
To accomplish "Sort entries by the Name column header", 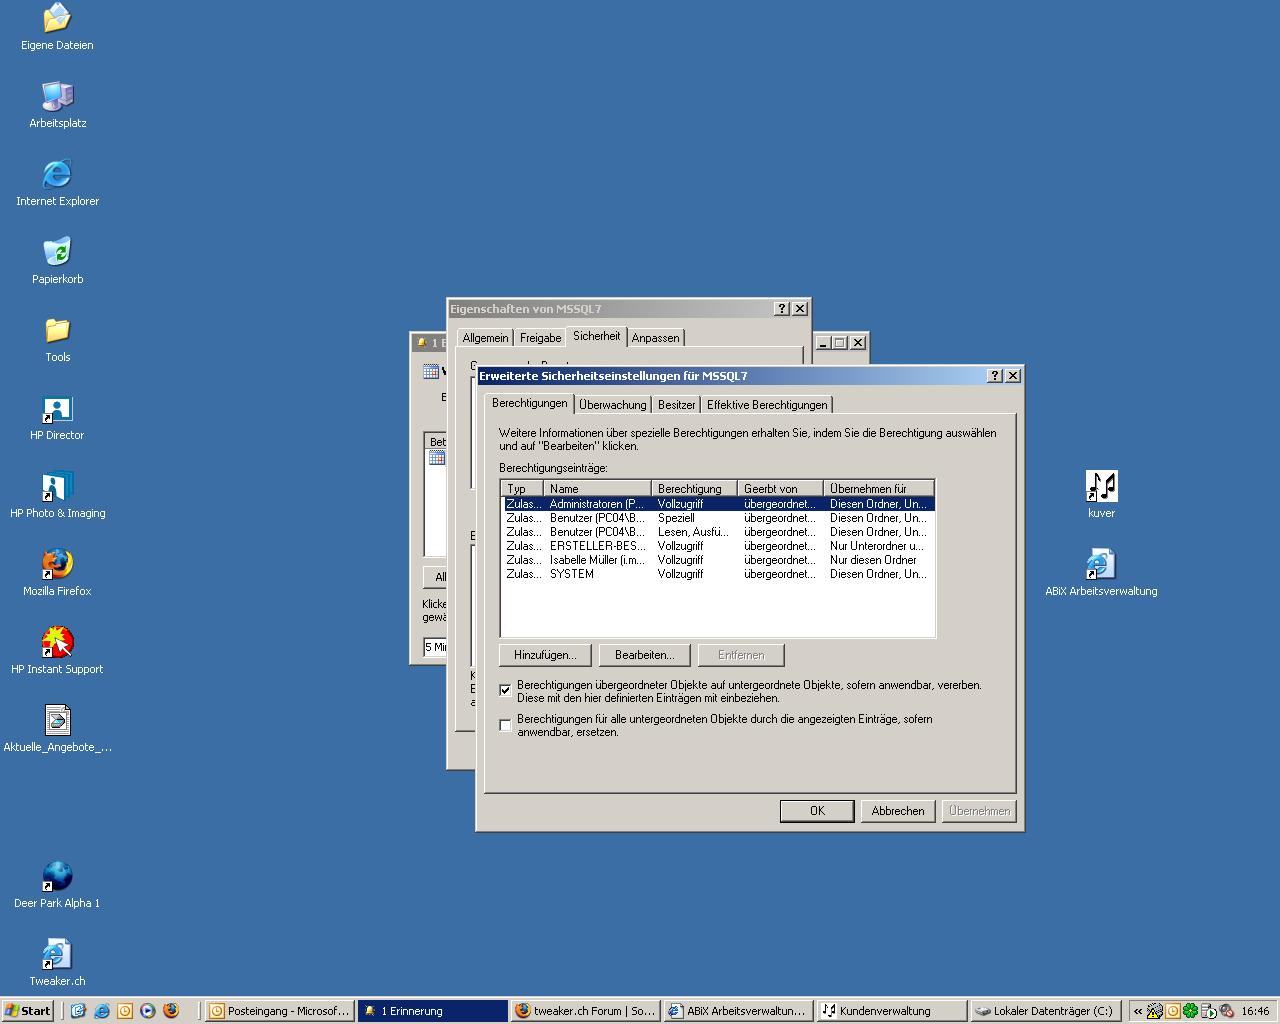I will coord(597,489).
